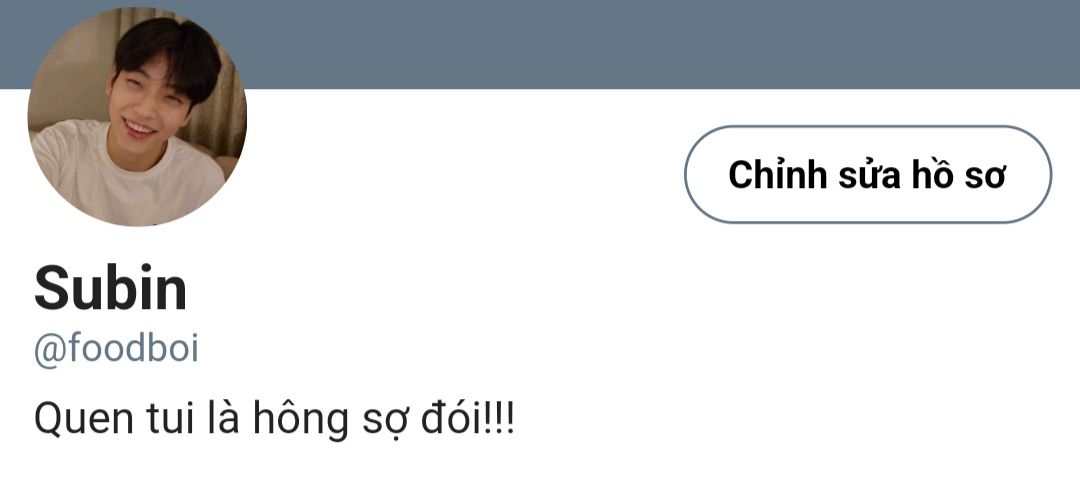This screenshot has height=485, width=1080.
Task: Tap the Vietnamese bio sentence
Action: [x=274, y=416]
